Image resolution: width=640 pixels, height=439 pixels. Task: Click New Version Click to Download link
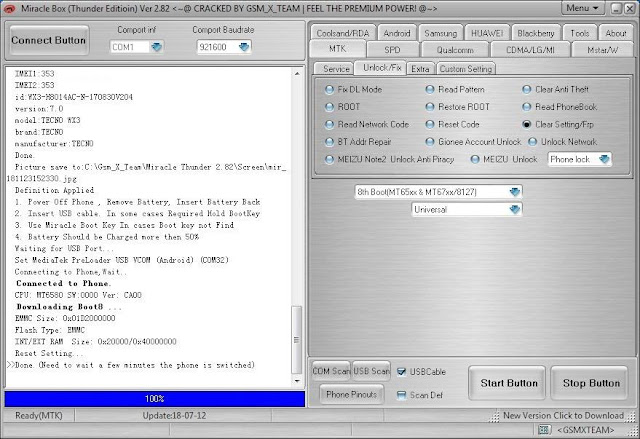563,416
